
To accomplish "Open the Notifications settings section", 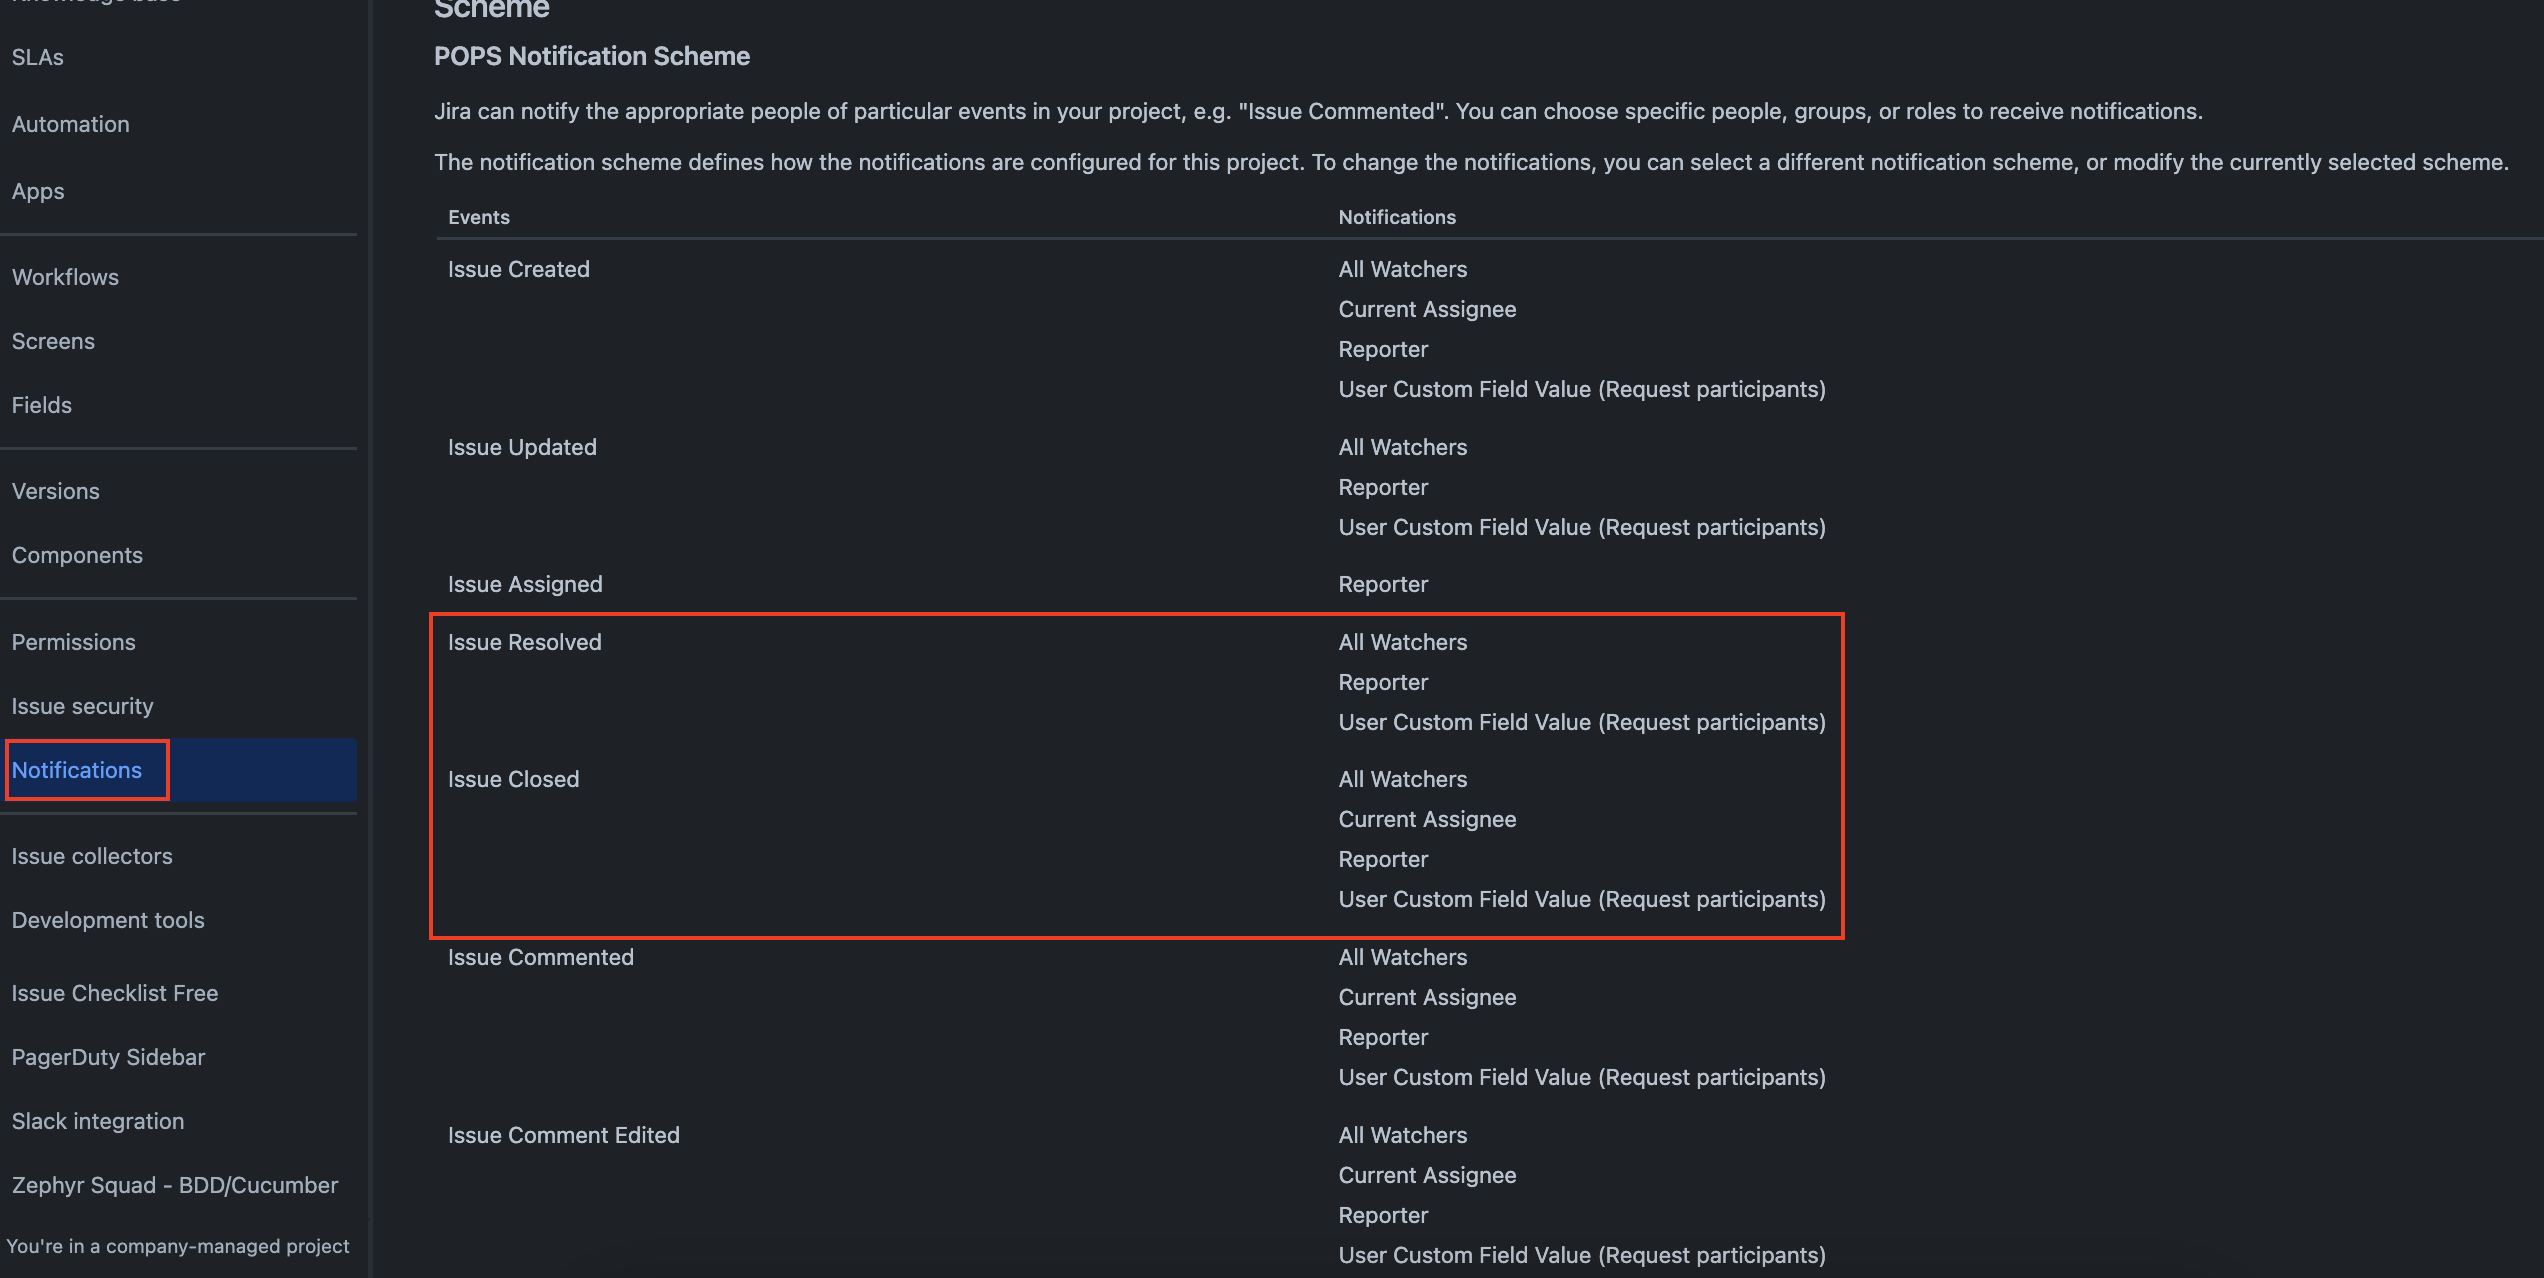I will tap(77, 770).
